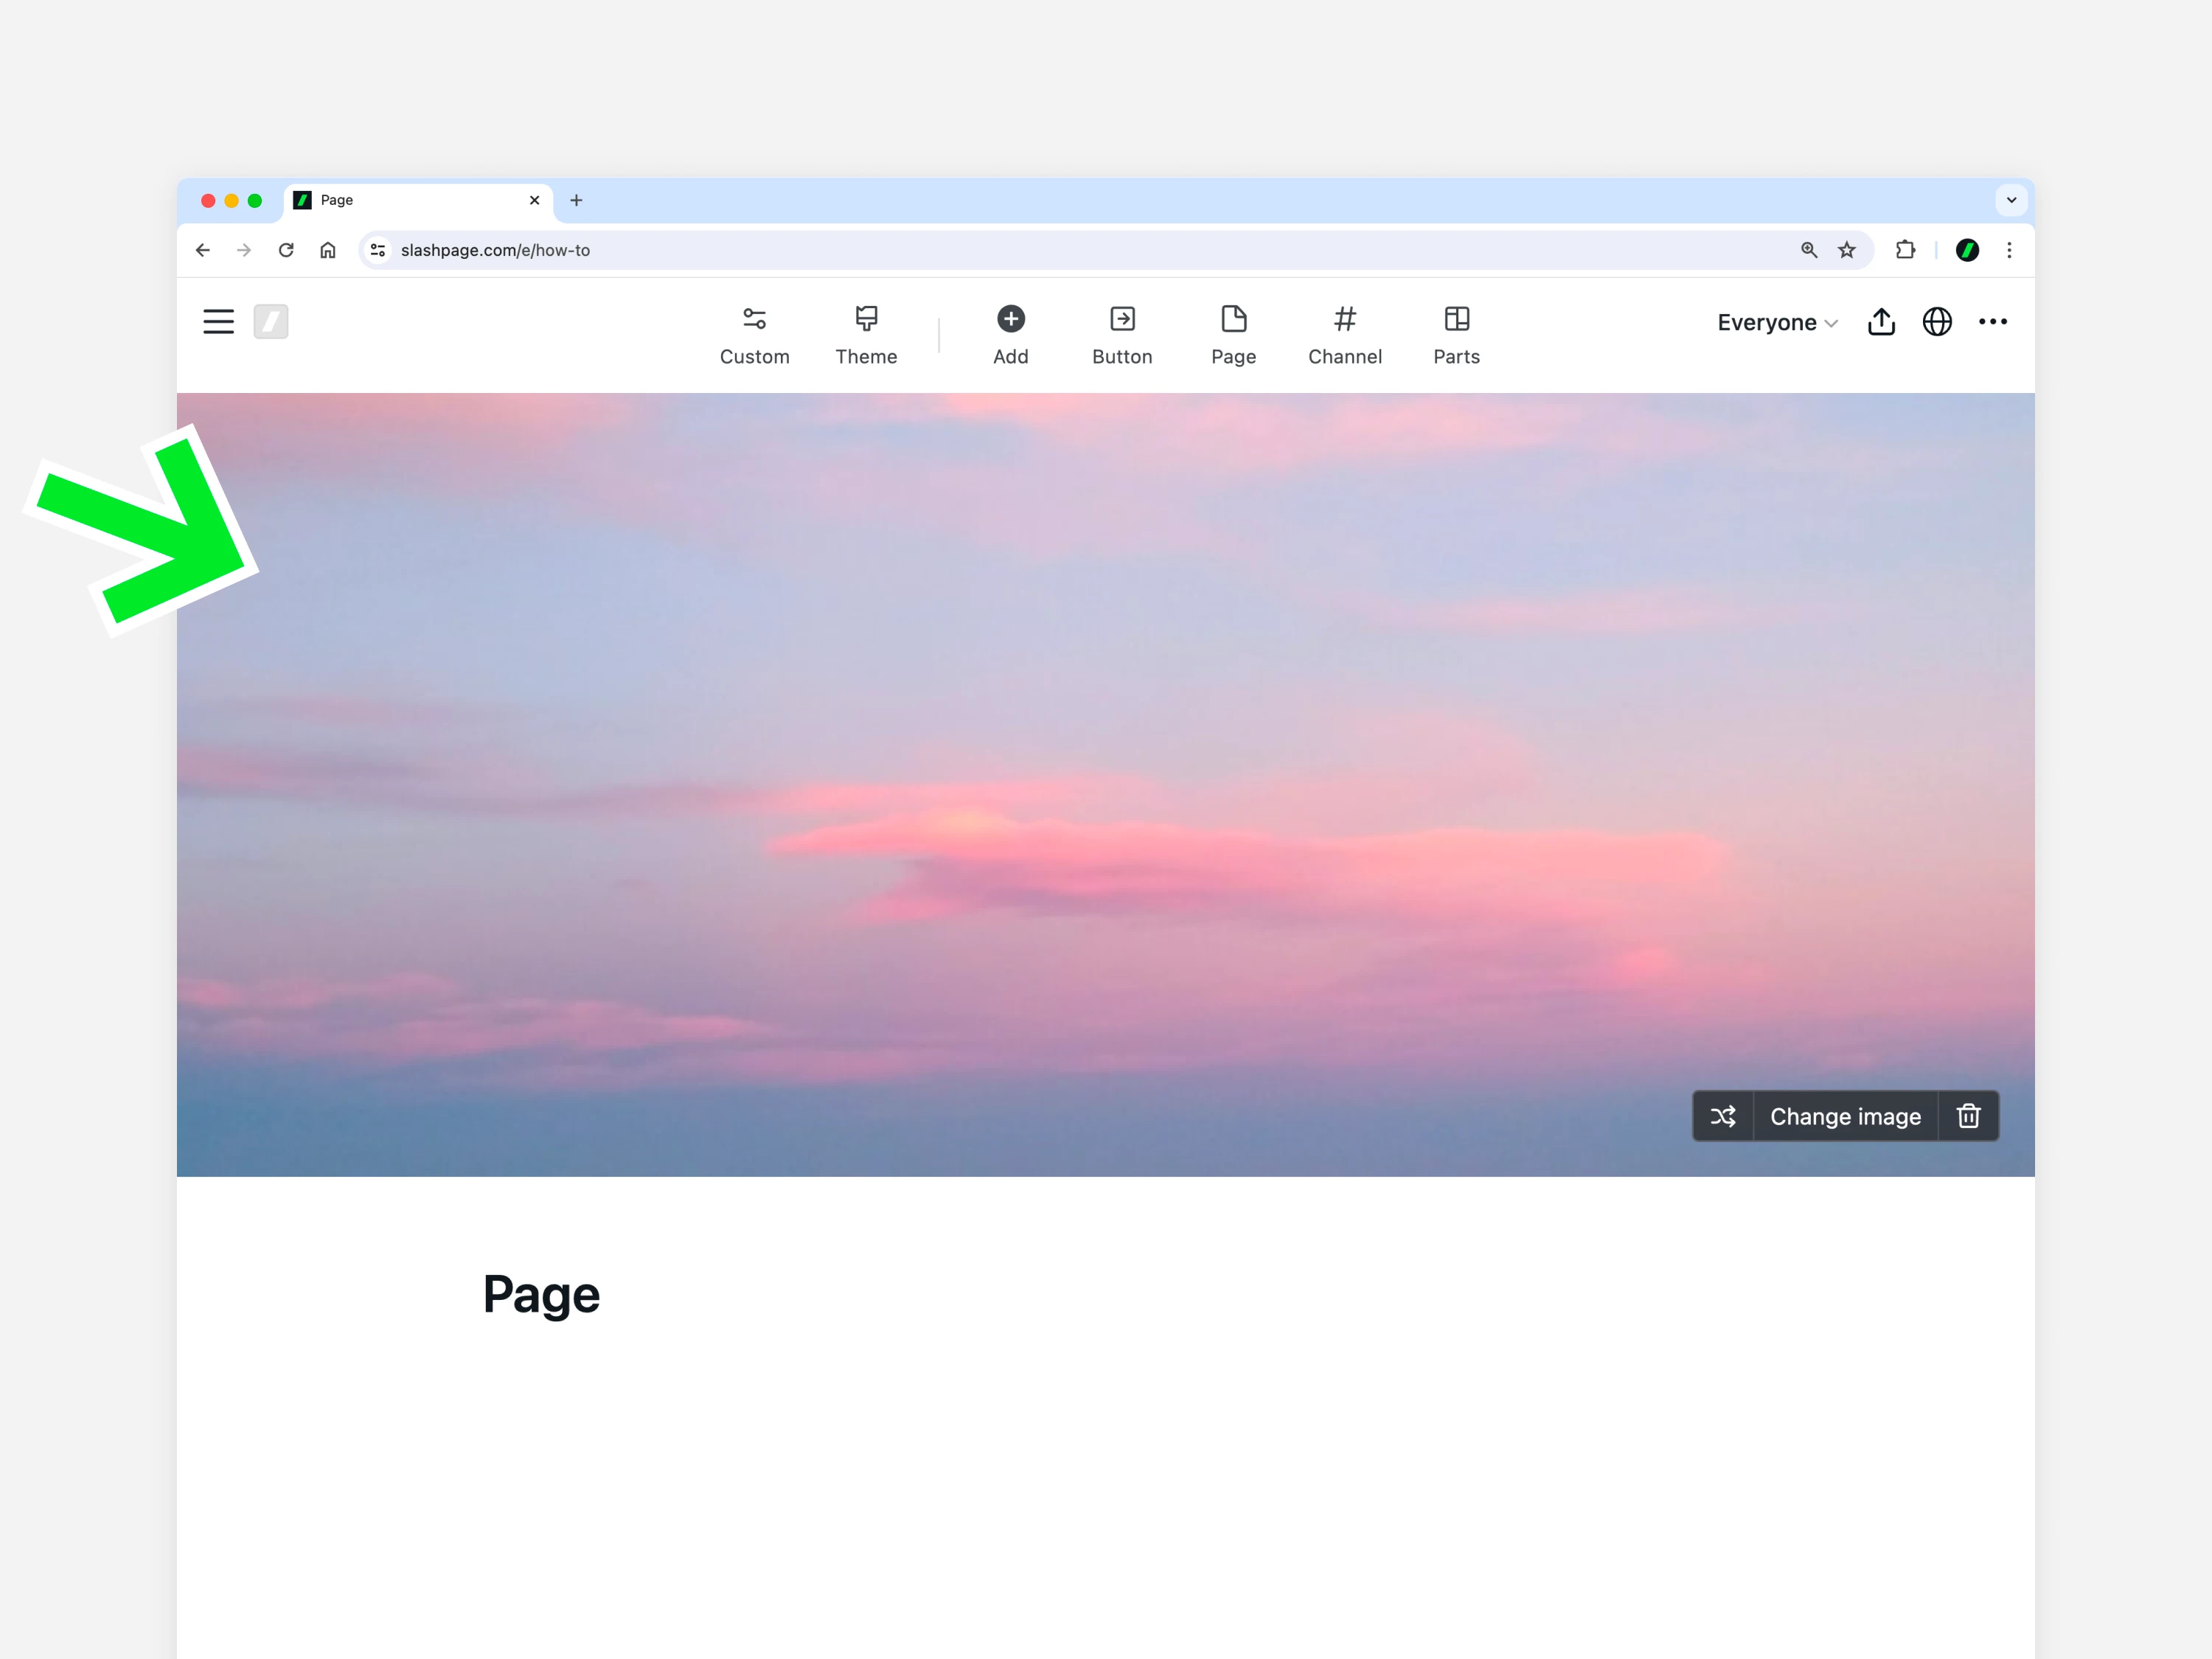Reload the current page
This screenshot has height=1659, width=2212.
[286, 250]
